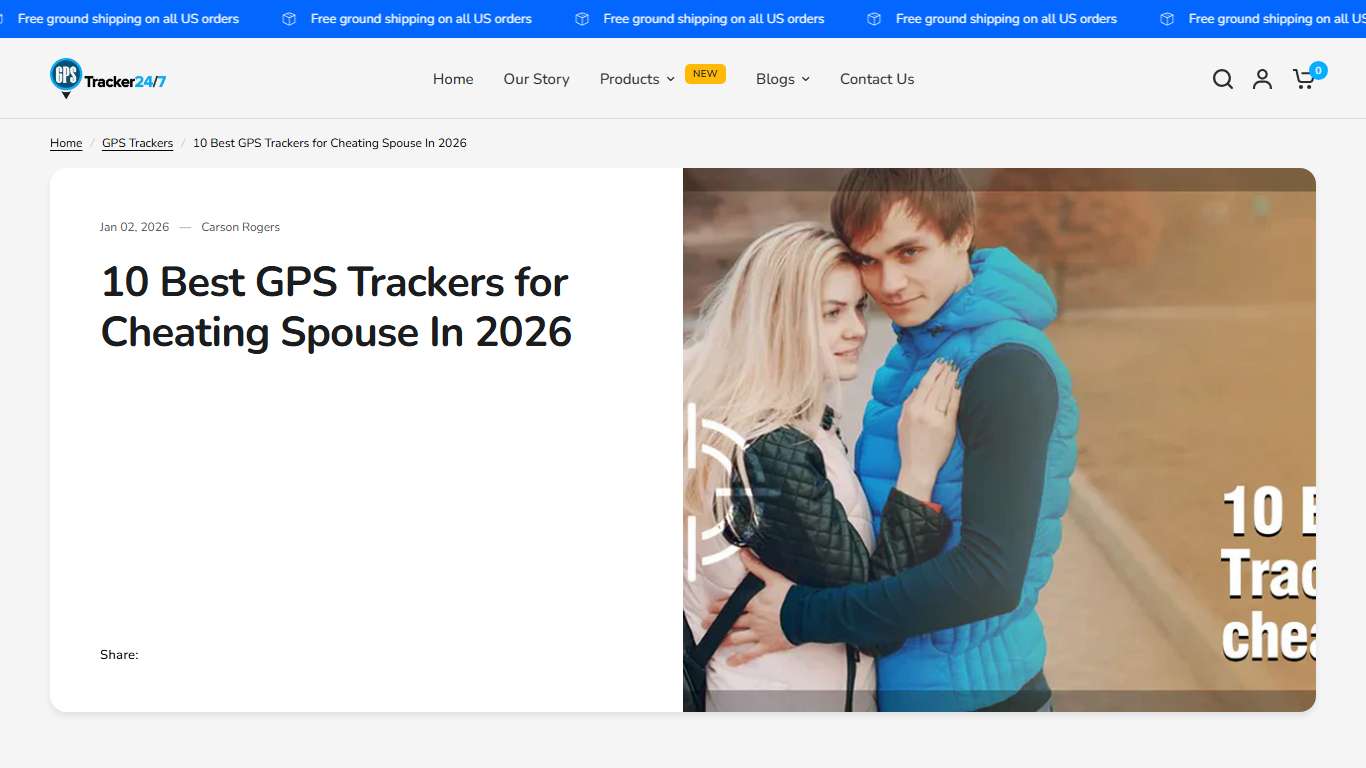Select Home in the navigation menu
The width and height of the screenshot is (1366, 768).
click(452, 78)
